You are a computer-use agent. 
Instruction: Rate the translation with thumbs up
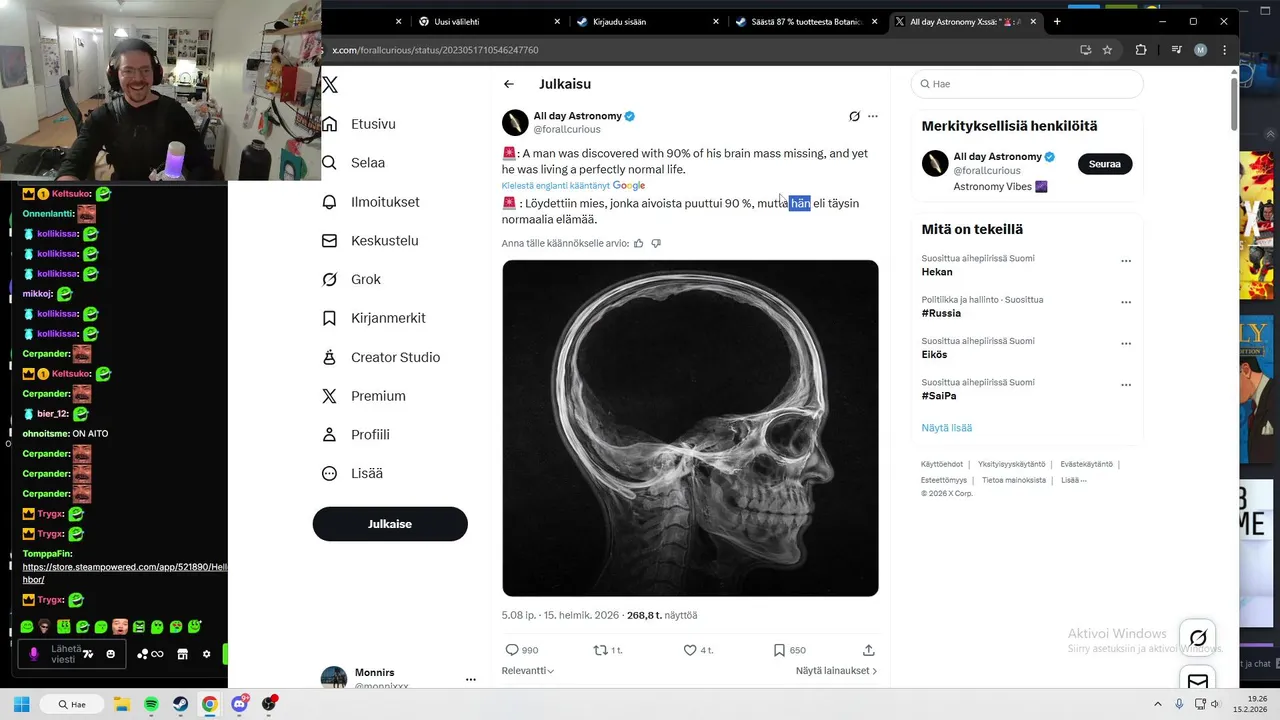point(639,243)
